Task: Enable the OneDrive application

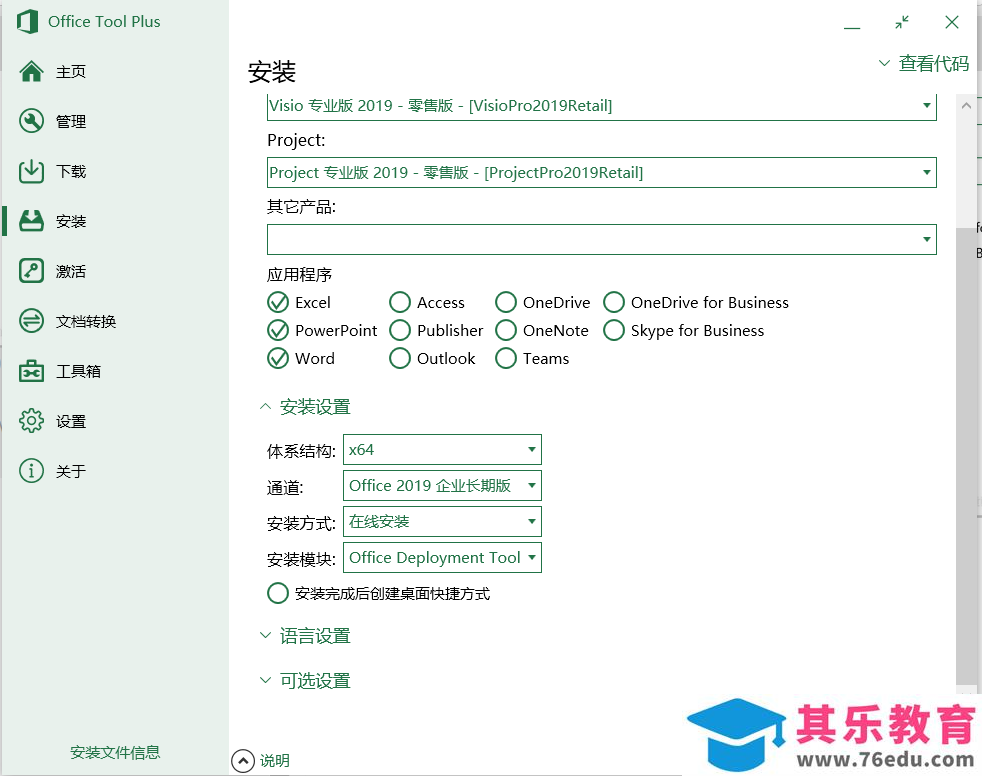Action: pyautogui.click(x=506, y=303)
